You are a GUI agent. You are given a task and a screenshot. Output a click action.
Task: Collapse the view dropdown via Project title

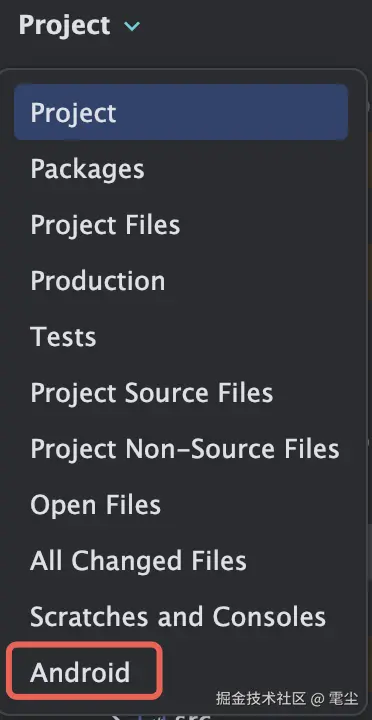(64, 25)
